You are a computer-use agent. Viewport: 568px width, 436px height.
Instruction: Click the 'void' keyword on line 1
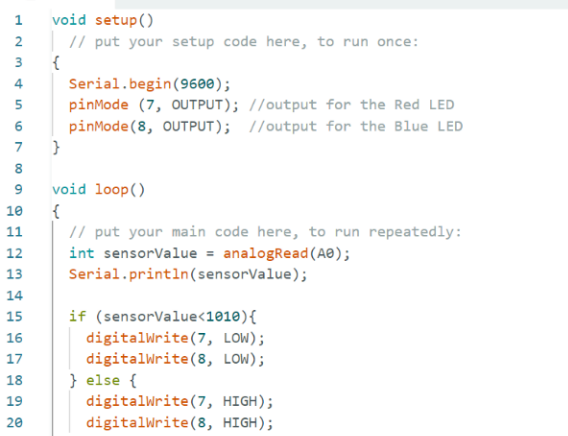69,20
